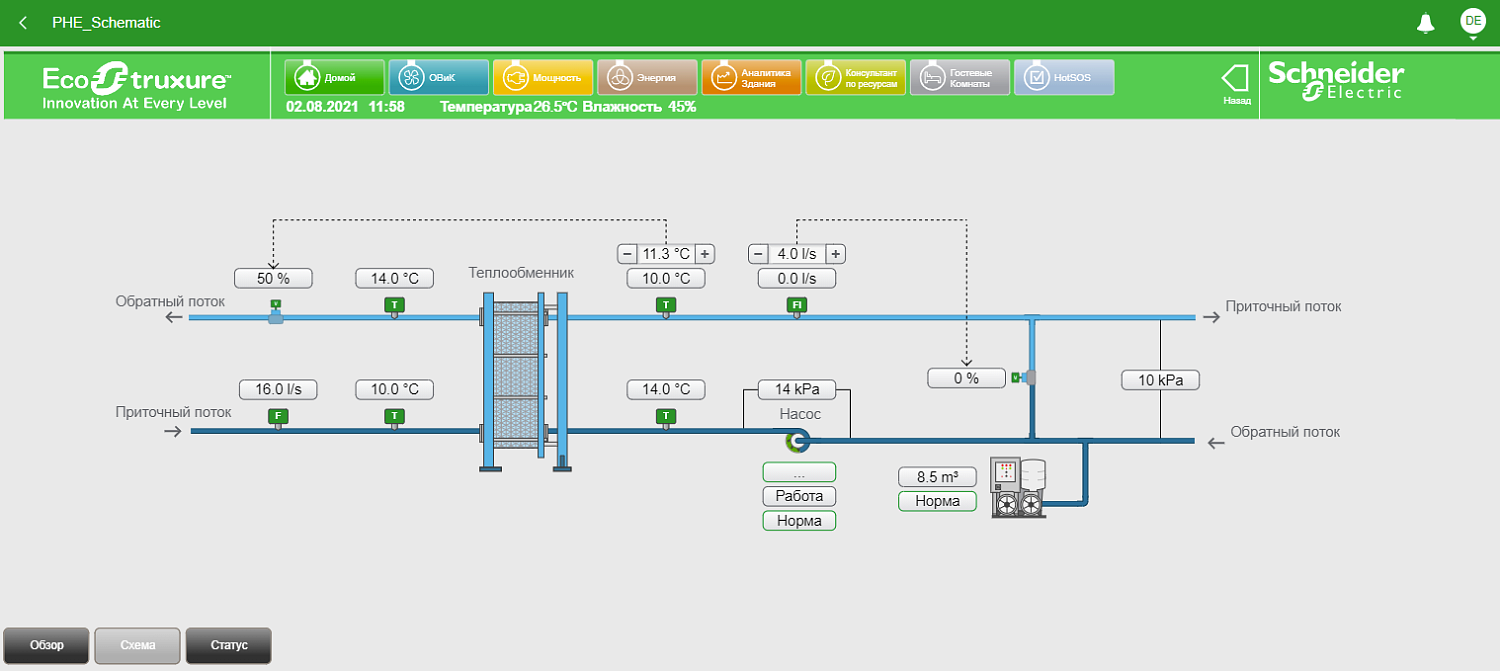Open the Энергия tab
The height and width of the screenshot is (671, 1500).
click(647, 77)
